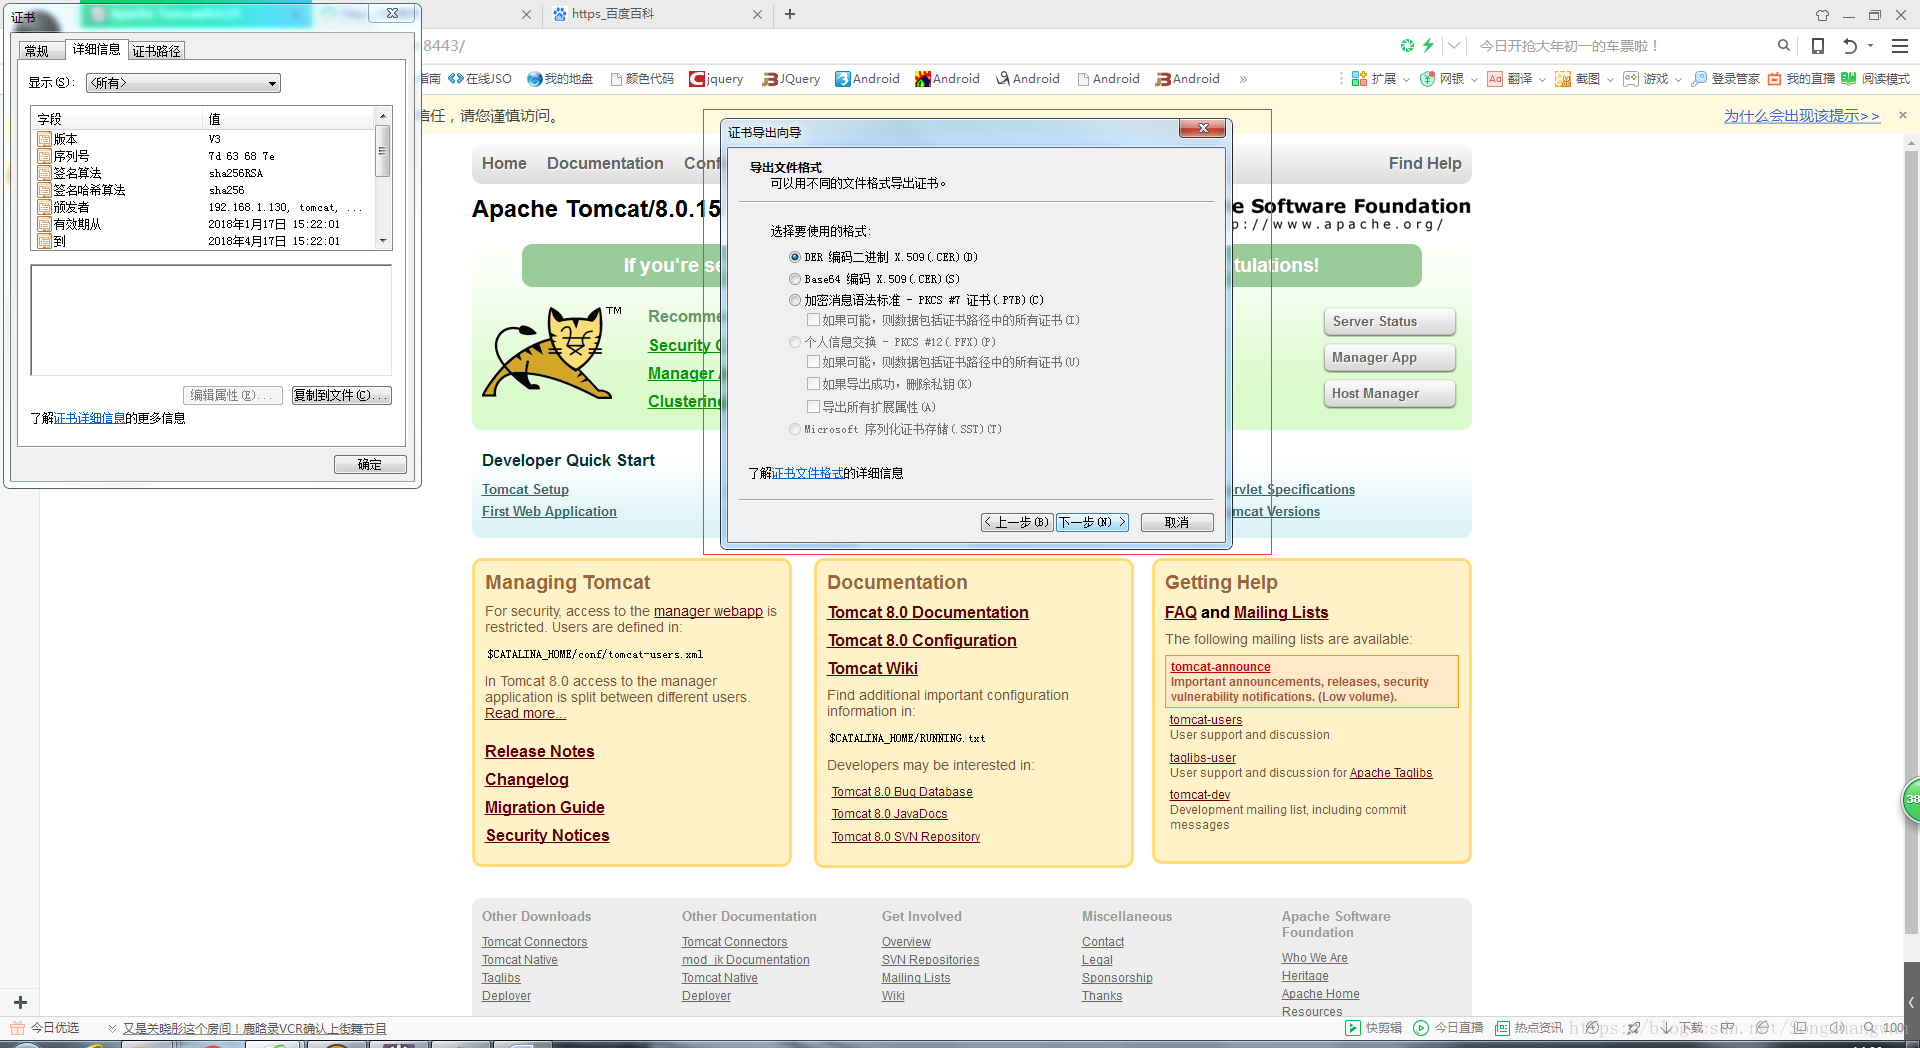This screenshot has height=1048, width=1920.
Task: Open 热点资讯 in the status bar
Action: pos(1529,1028)
